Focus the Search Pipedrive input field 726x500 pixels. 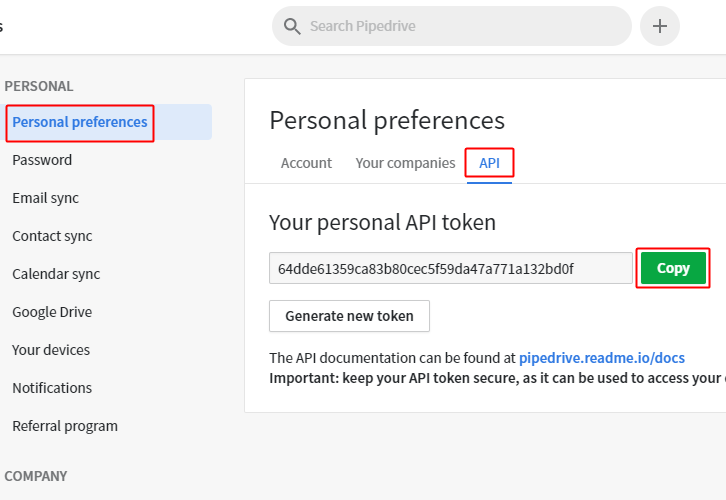coord(460,26)
